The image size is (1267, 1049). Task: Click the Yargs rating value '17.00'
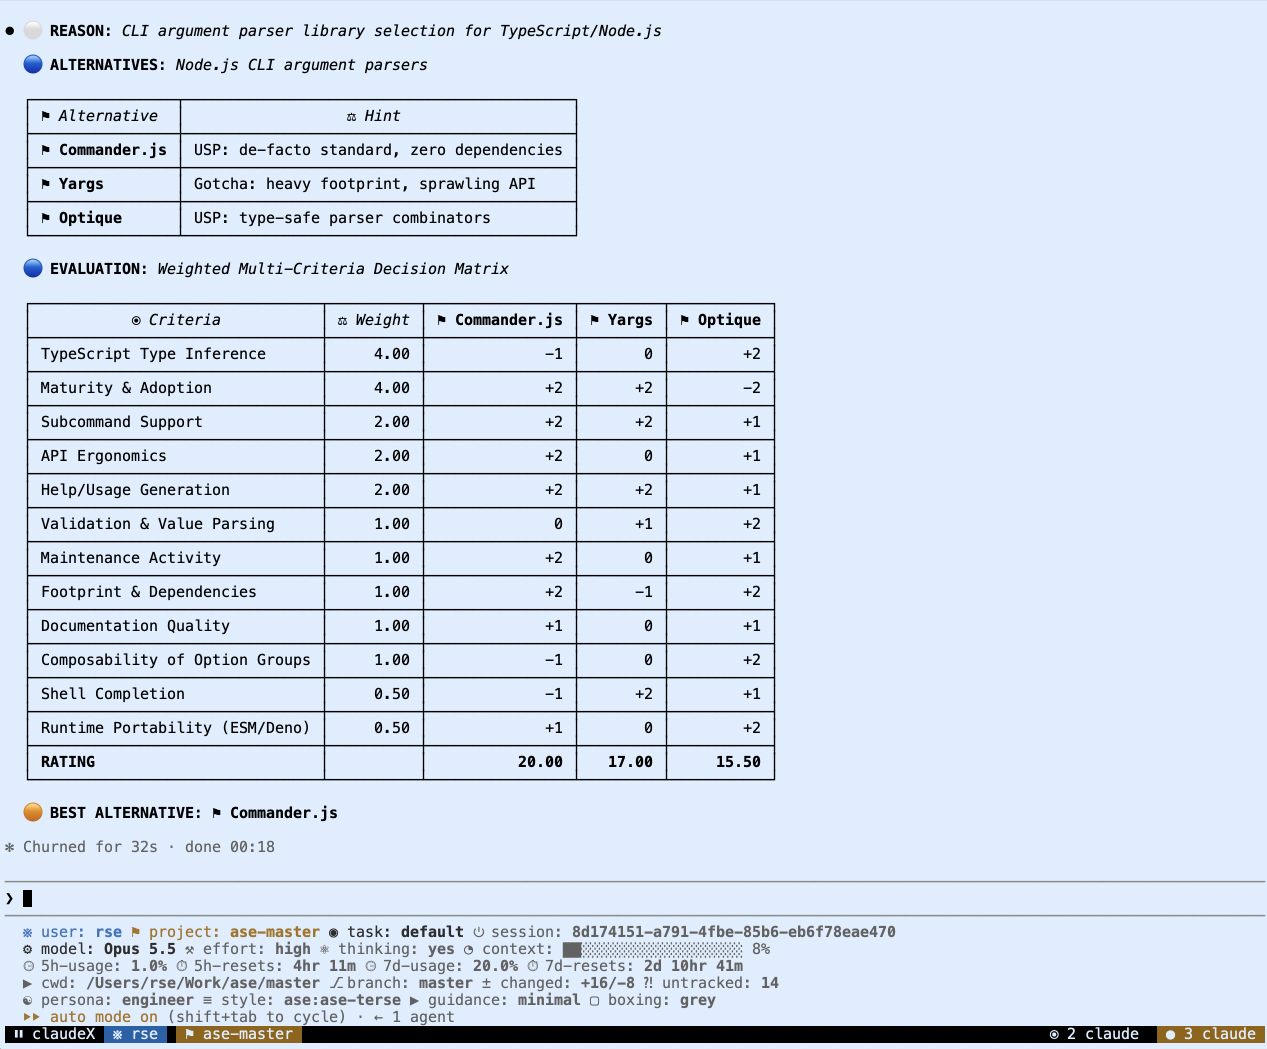coord(630,762)
